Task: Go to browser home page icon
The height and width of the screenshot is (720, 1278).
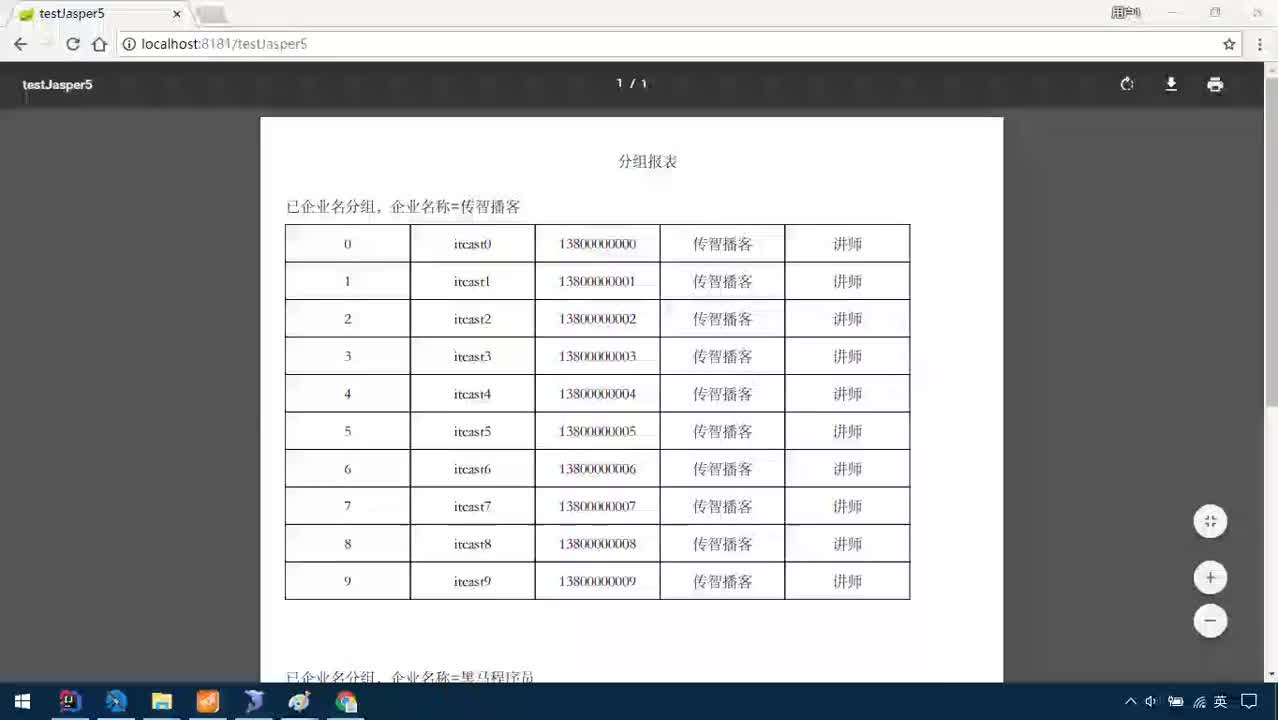Action: pyautogui.click(x=99, y=44)
